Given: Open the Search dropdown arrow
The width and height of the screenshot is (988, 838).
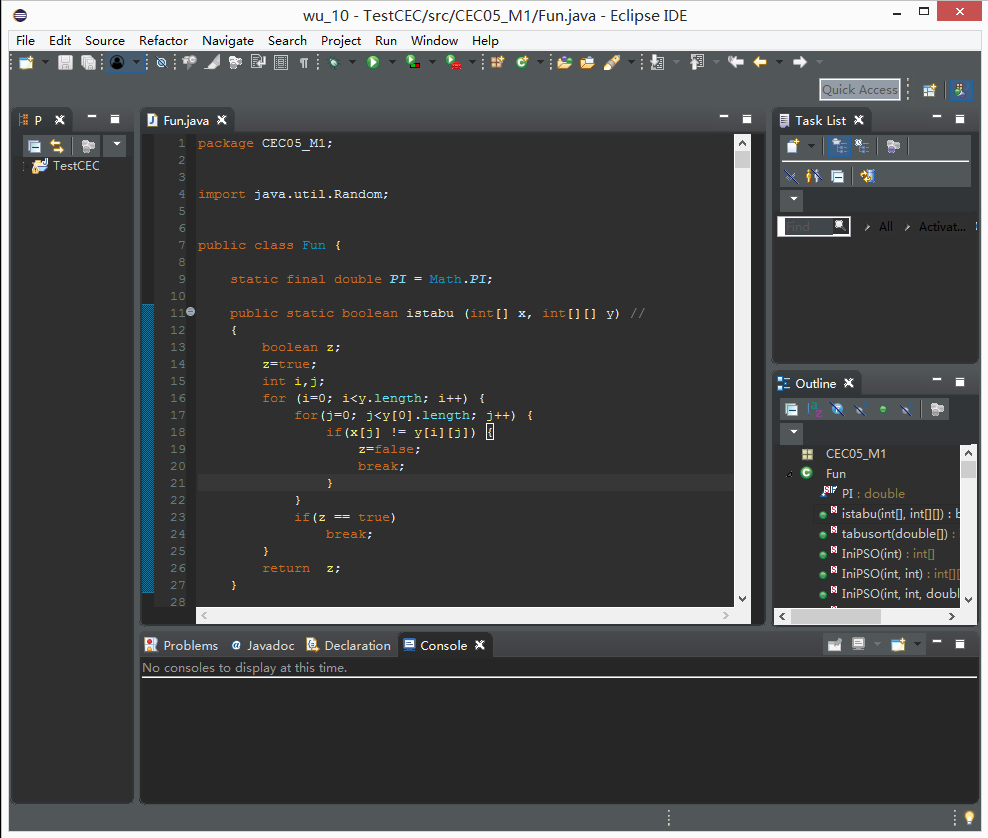Looking at the screenshot, I should pos(631,62).
